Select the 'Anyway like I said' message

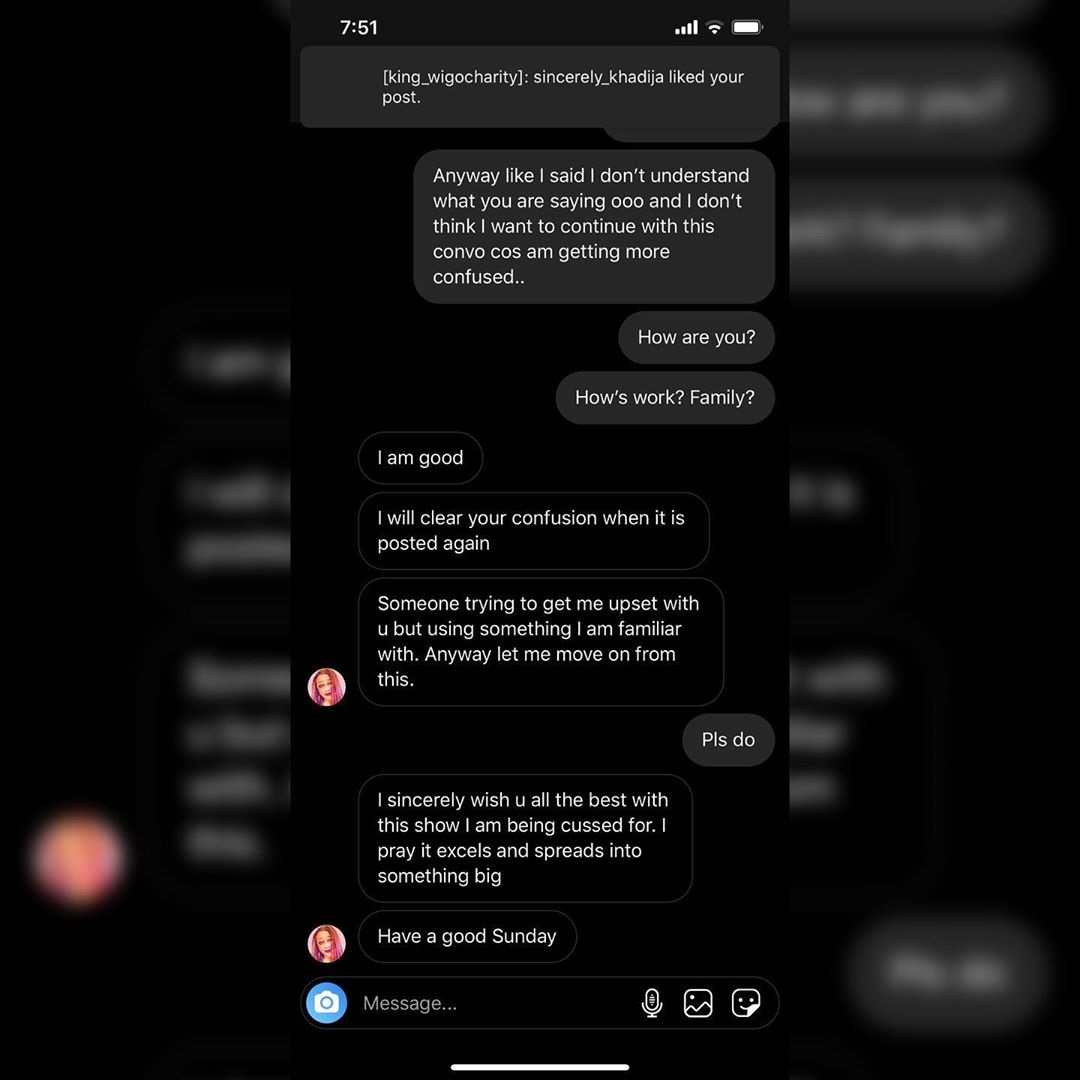[x=594, y=226]
